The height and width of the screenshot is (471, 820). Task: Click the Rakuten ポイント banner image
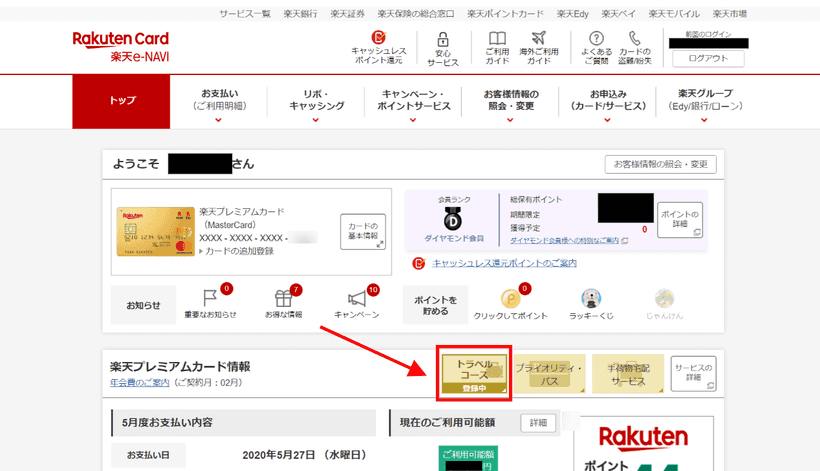tap(643, 444)
